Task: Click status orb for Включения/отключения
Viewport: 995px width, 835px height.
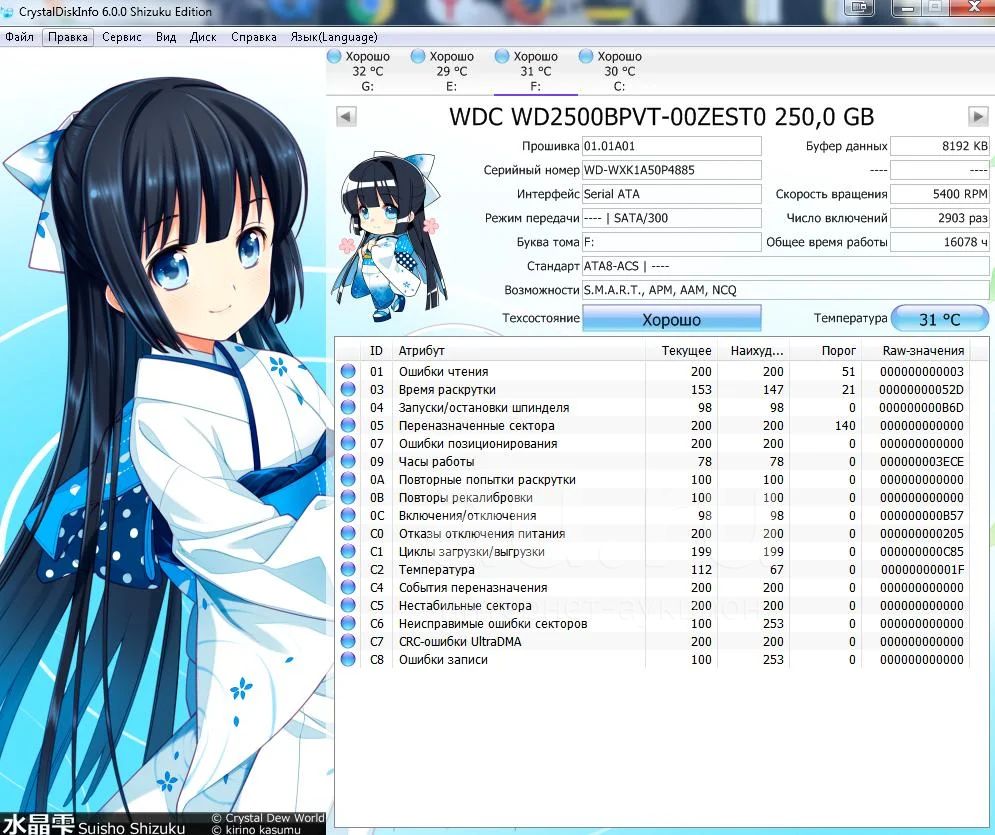Action: coord(348,515)
